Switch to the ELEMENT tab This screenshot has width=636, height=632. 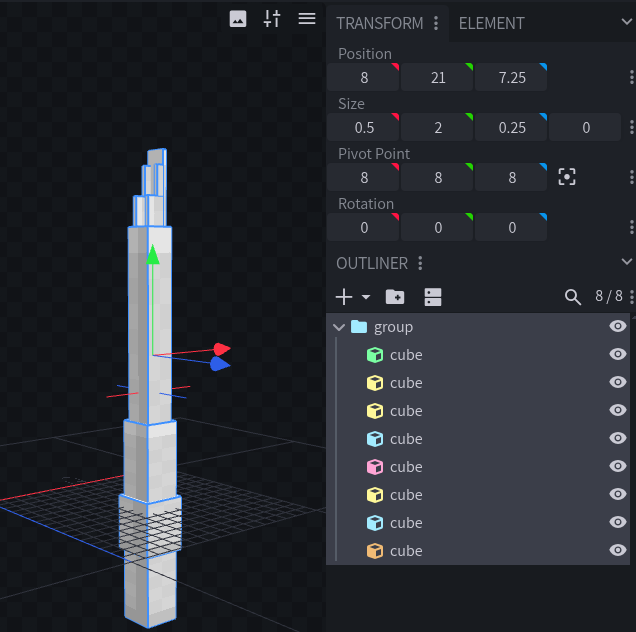(492, 23)
